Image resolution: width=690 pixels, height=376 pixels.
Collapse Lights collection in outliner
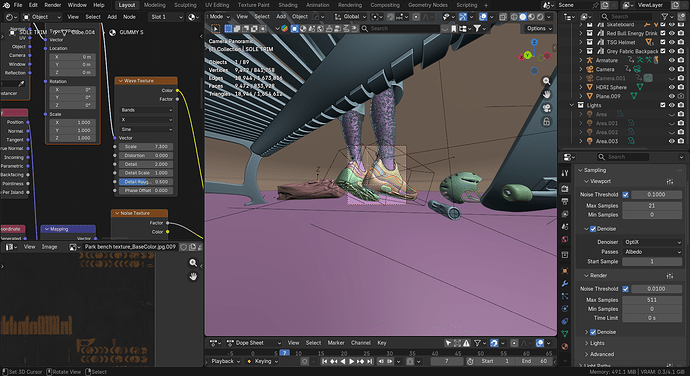click(572, 105)
